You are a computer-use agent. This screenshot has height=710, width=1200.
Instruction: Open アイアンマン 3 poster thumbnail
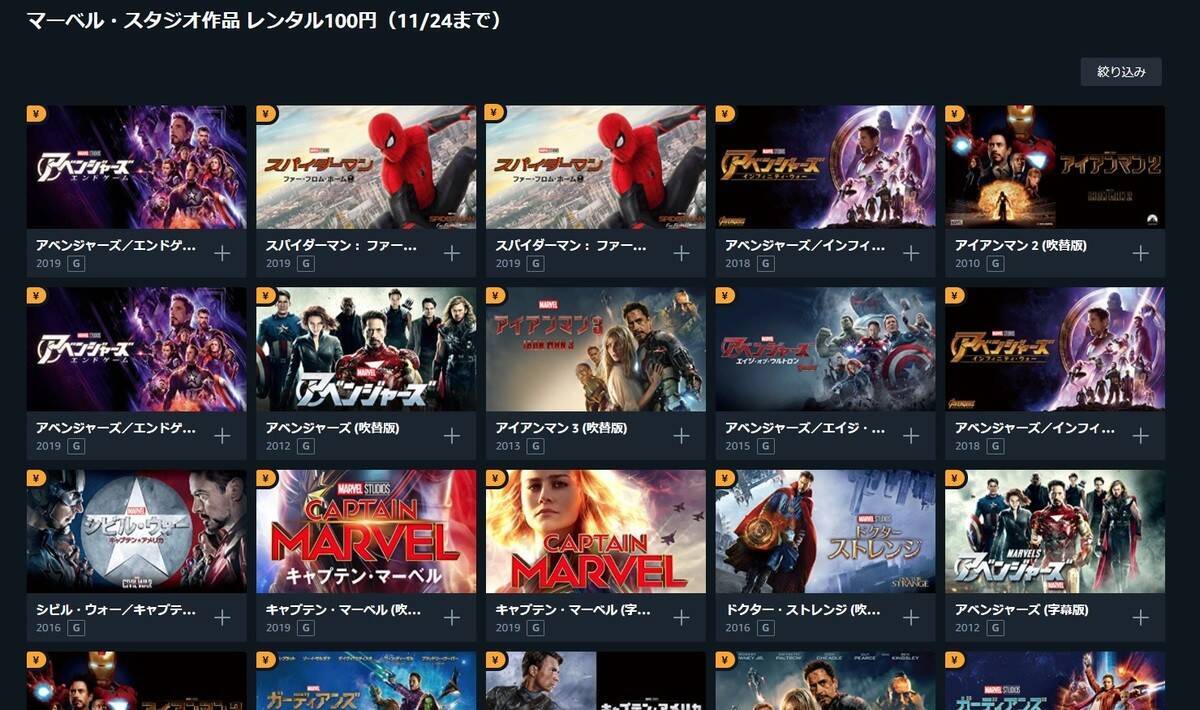[596, 349]
